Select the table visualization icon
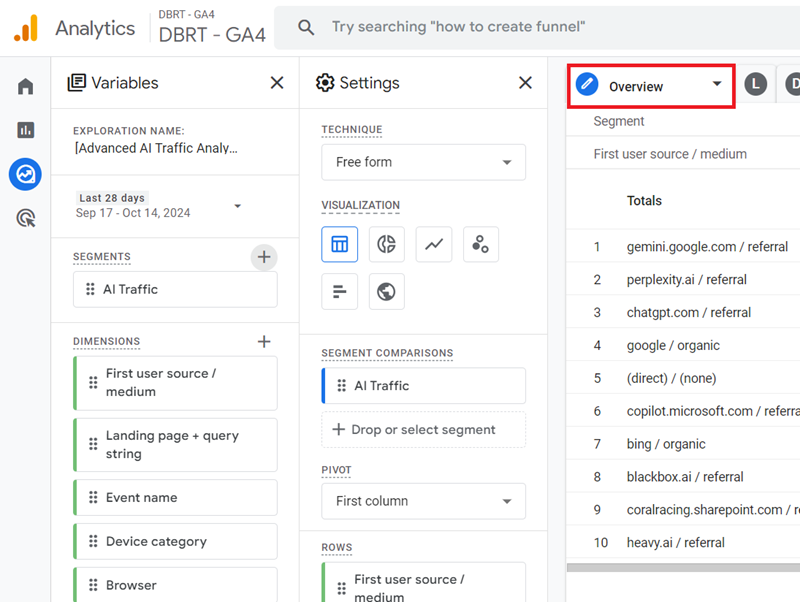The image size is (800, 602). (339, 244)
